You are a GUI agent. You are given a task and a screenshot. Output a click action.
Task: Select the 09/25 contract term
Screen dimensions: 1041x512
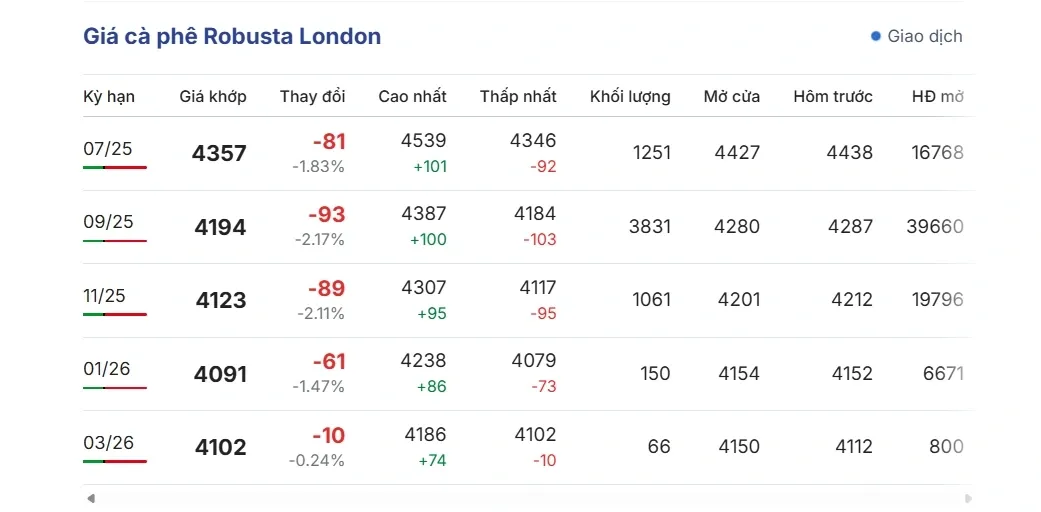(108, 222)
